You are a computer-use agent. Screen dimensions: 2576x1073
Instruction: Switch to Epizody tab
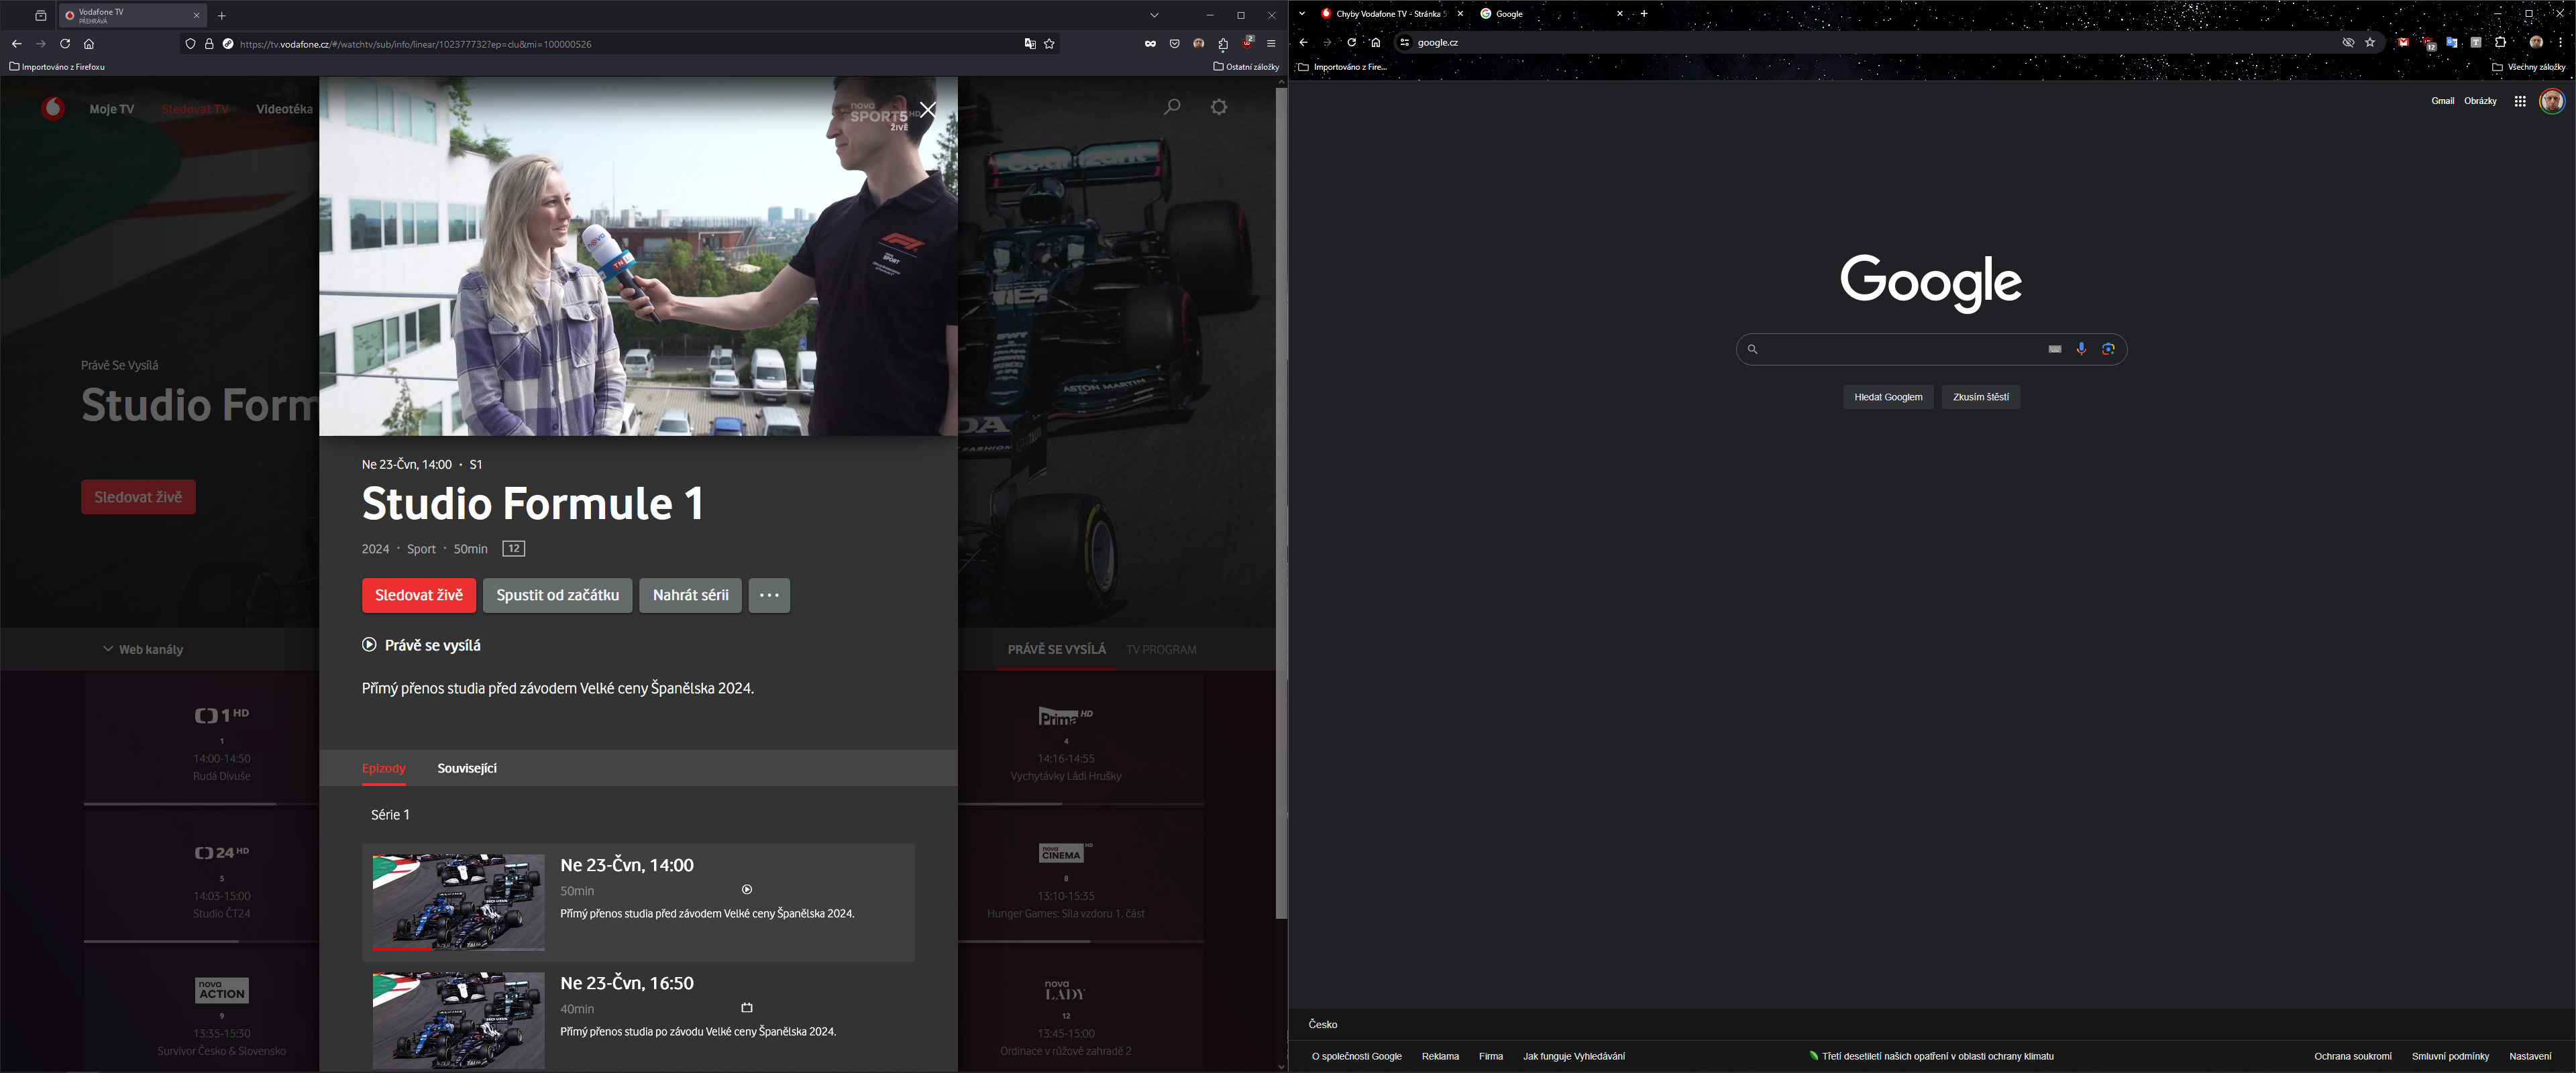[384, 768]
